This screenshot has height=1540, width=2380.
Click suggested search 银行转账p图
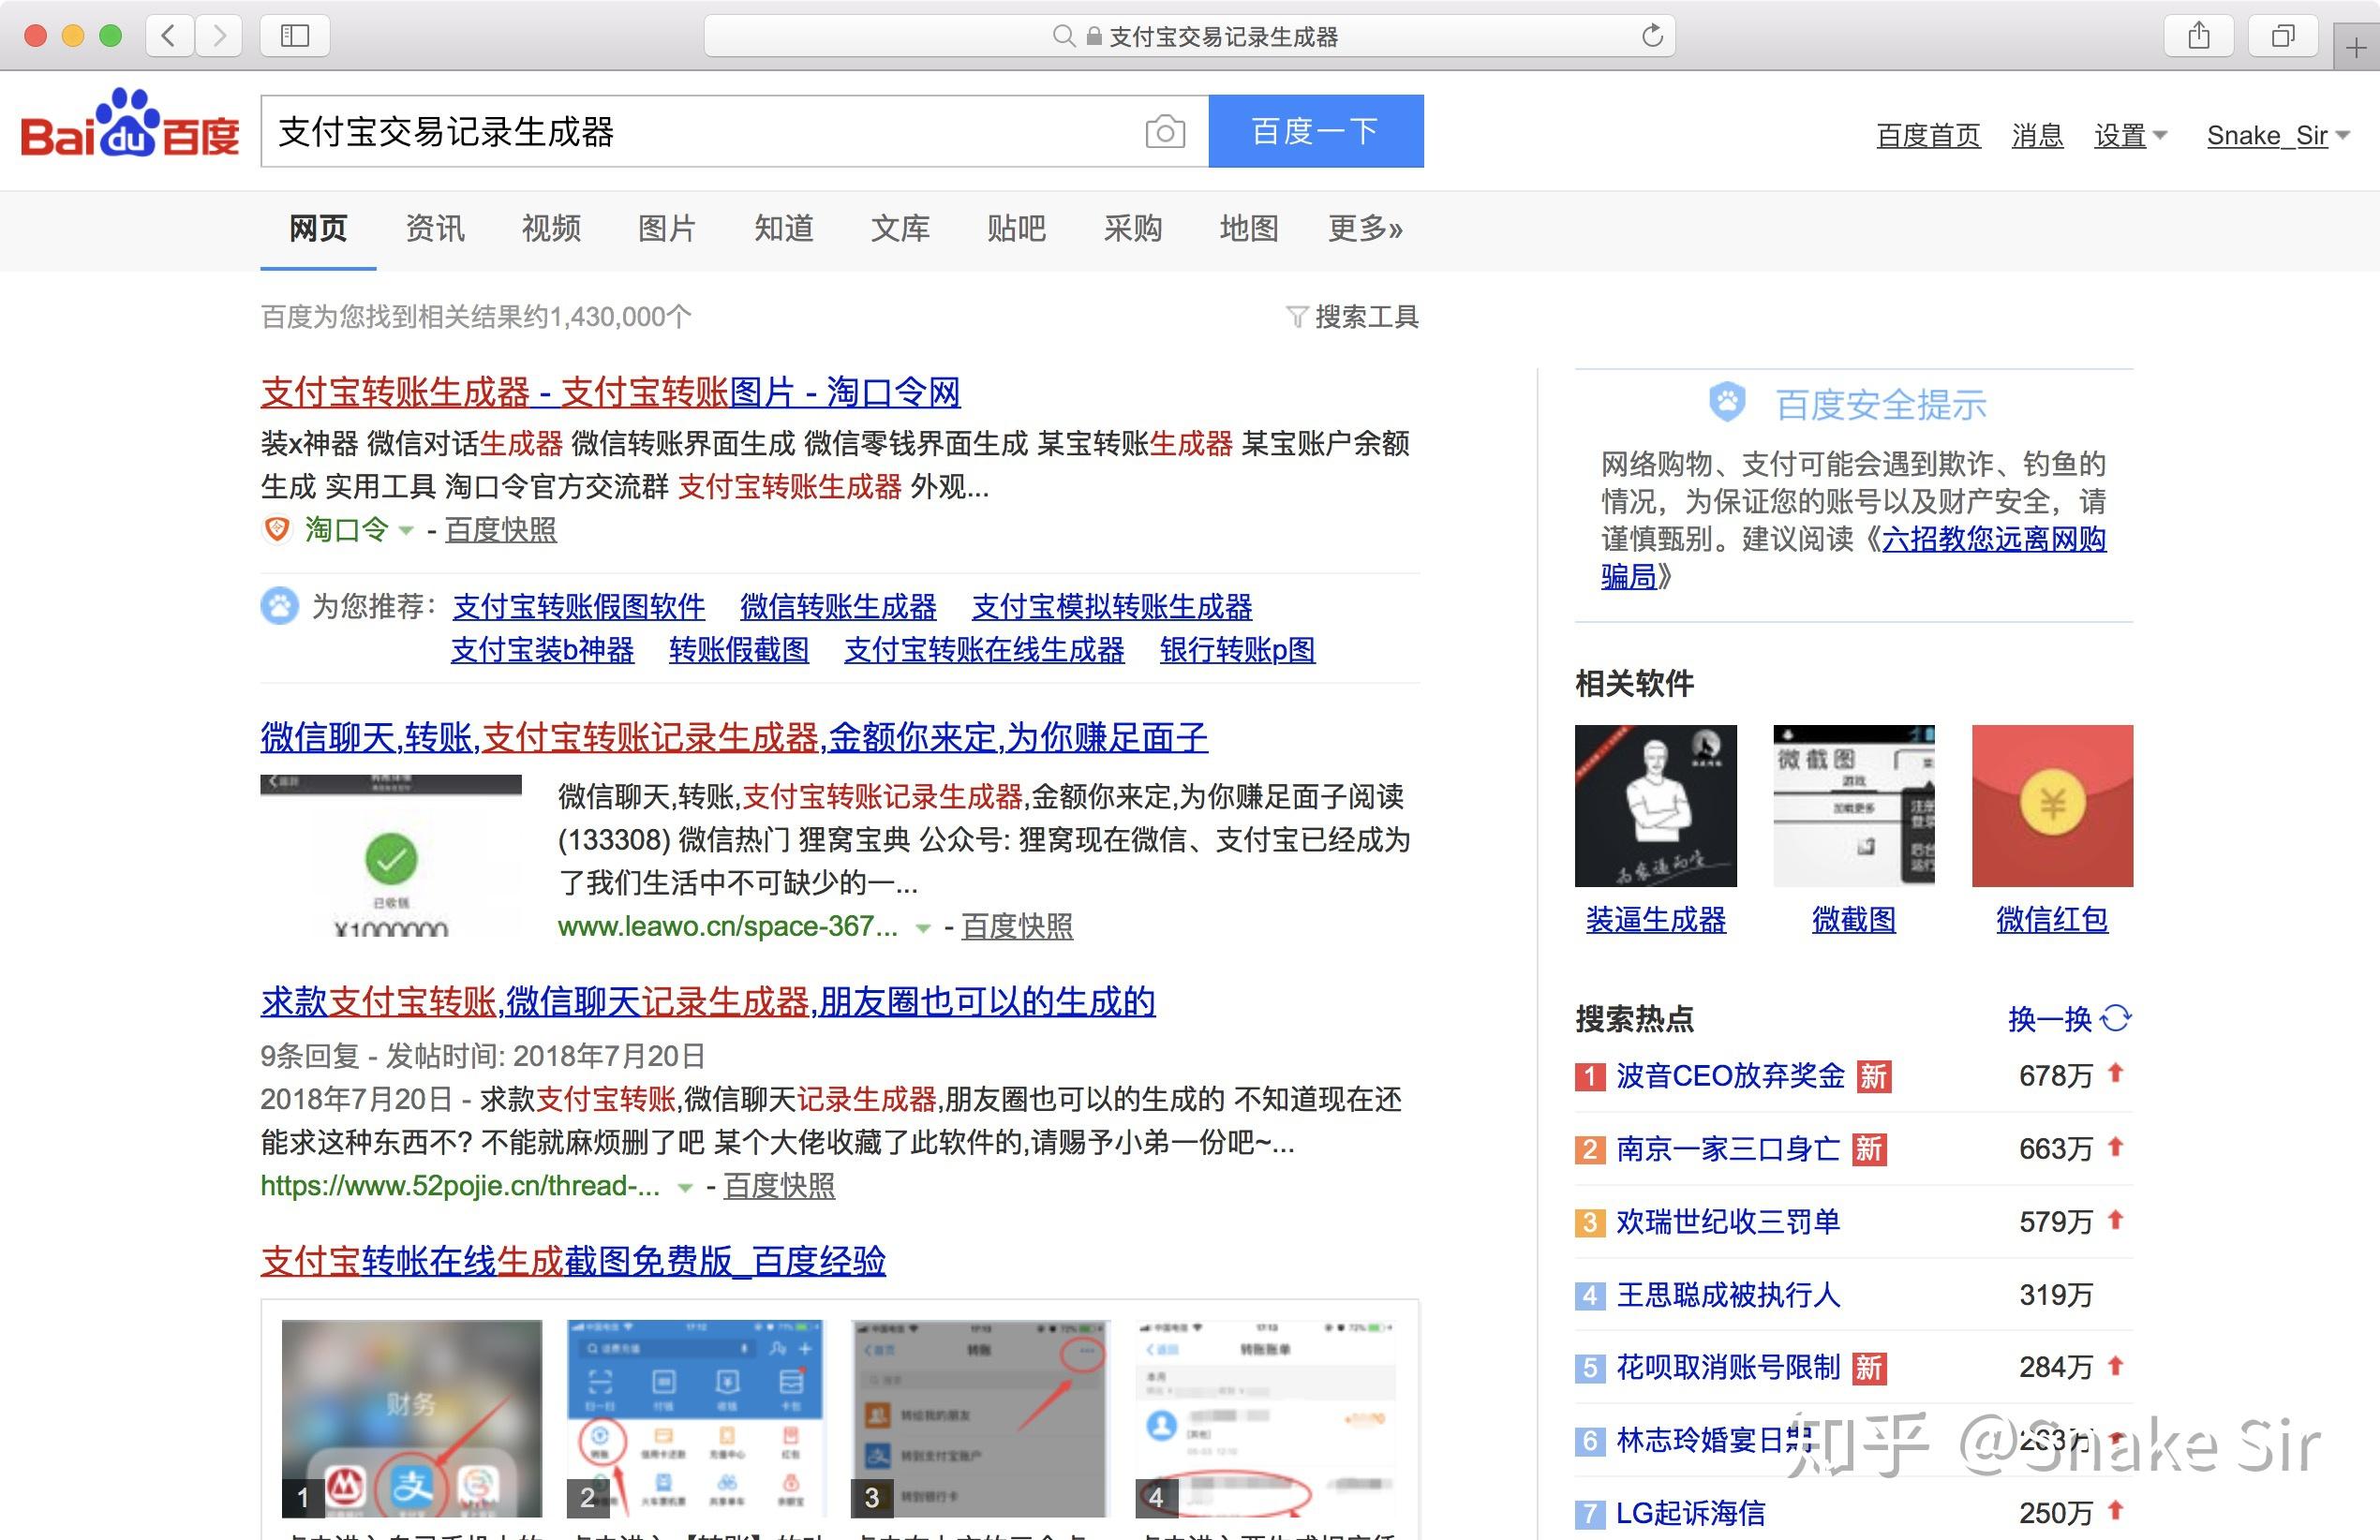1237,650
